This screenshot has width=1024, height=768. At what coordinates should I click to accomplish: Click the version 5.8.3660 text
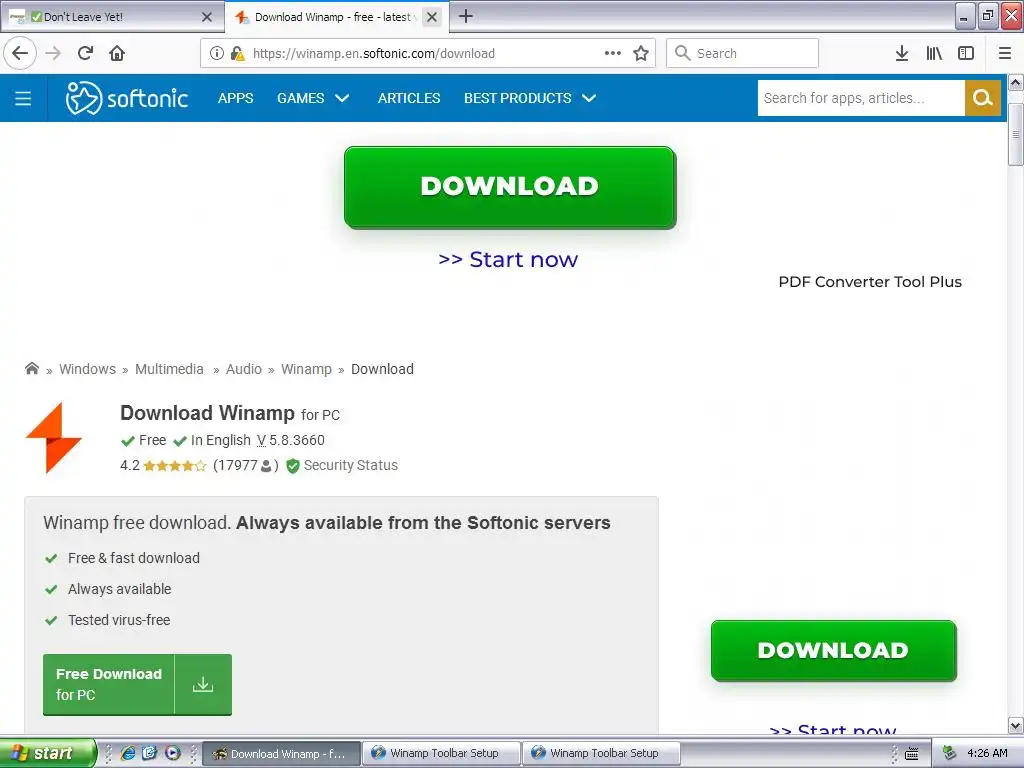(x=291, y=440)
